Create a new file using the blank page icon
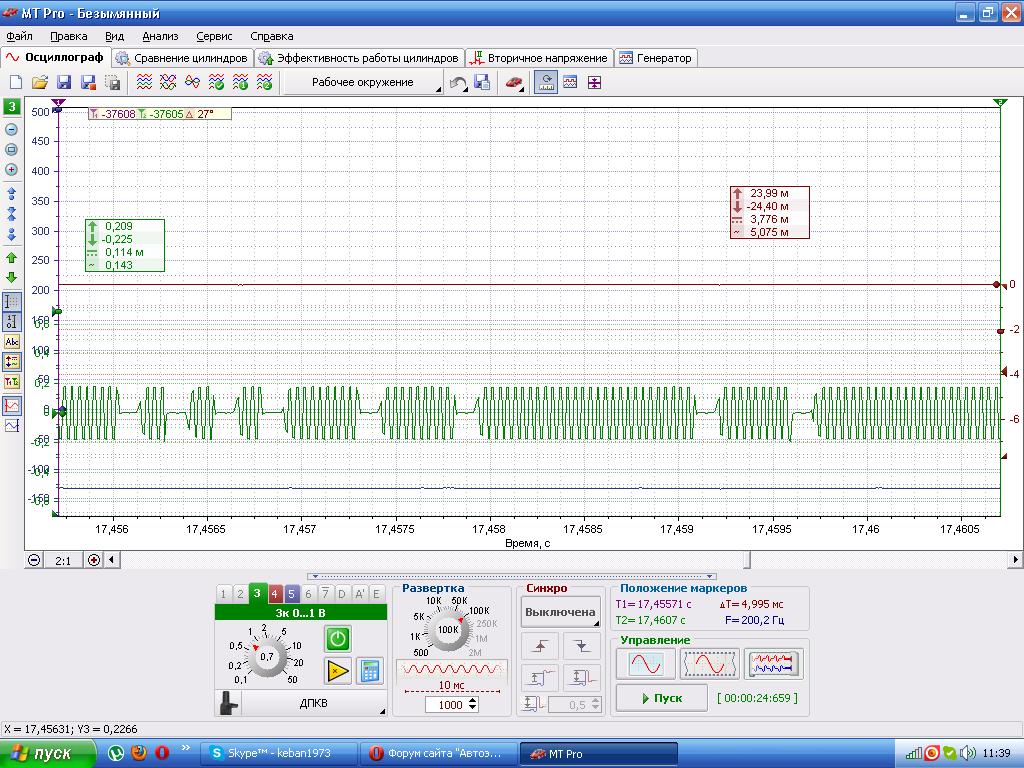Screen dimensions: 1024x768 [x=16, y=82]
